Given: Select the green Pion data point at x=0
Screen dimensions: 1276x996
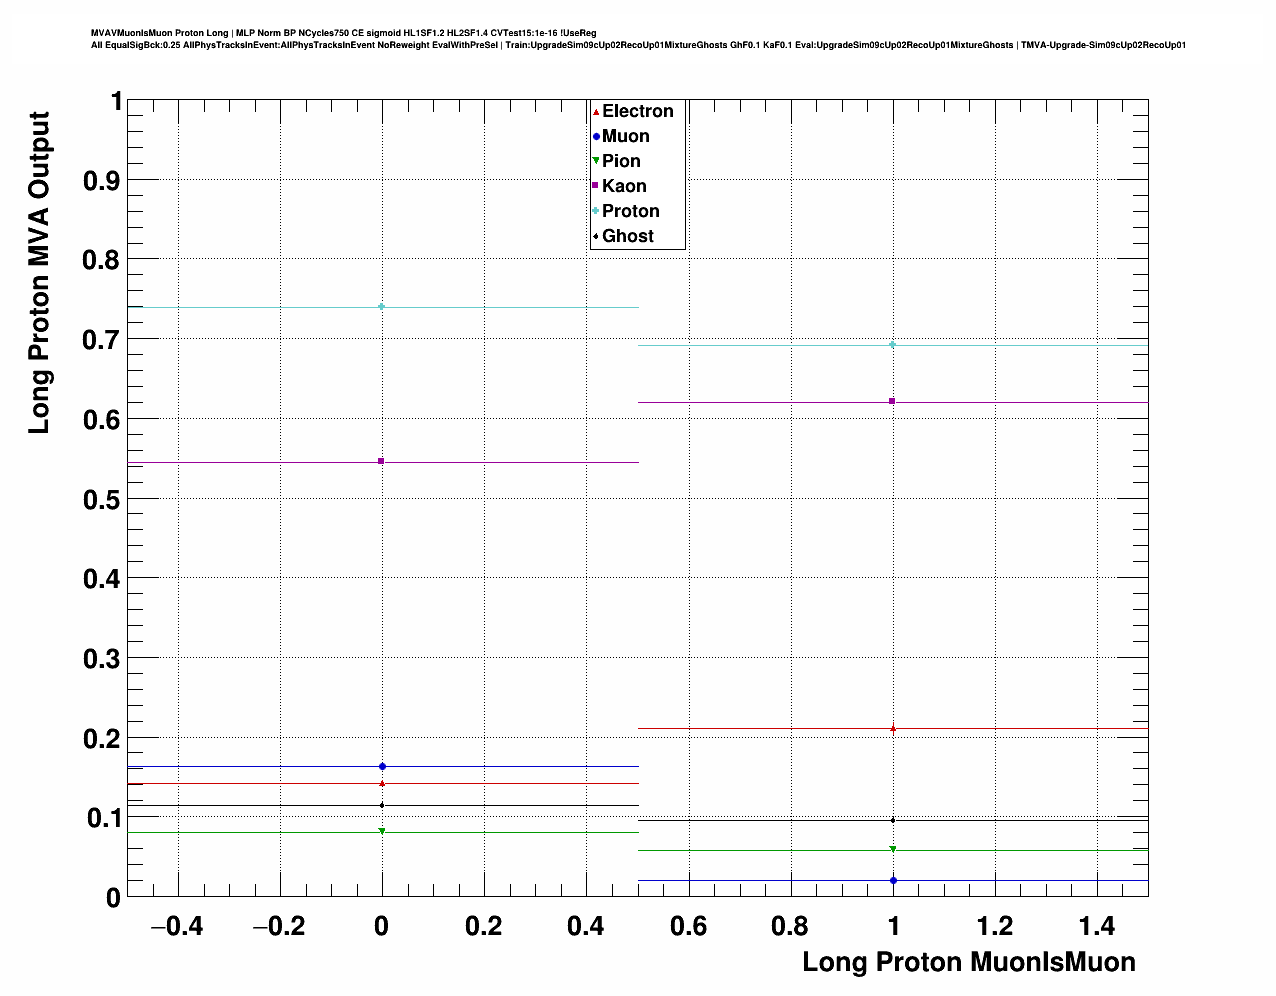Looking at the screenshot, I should (x=382, y=831).
